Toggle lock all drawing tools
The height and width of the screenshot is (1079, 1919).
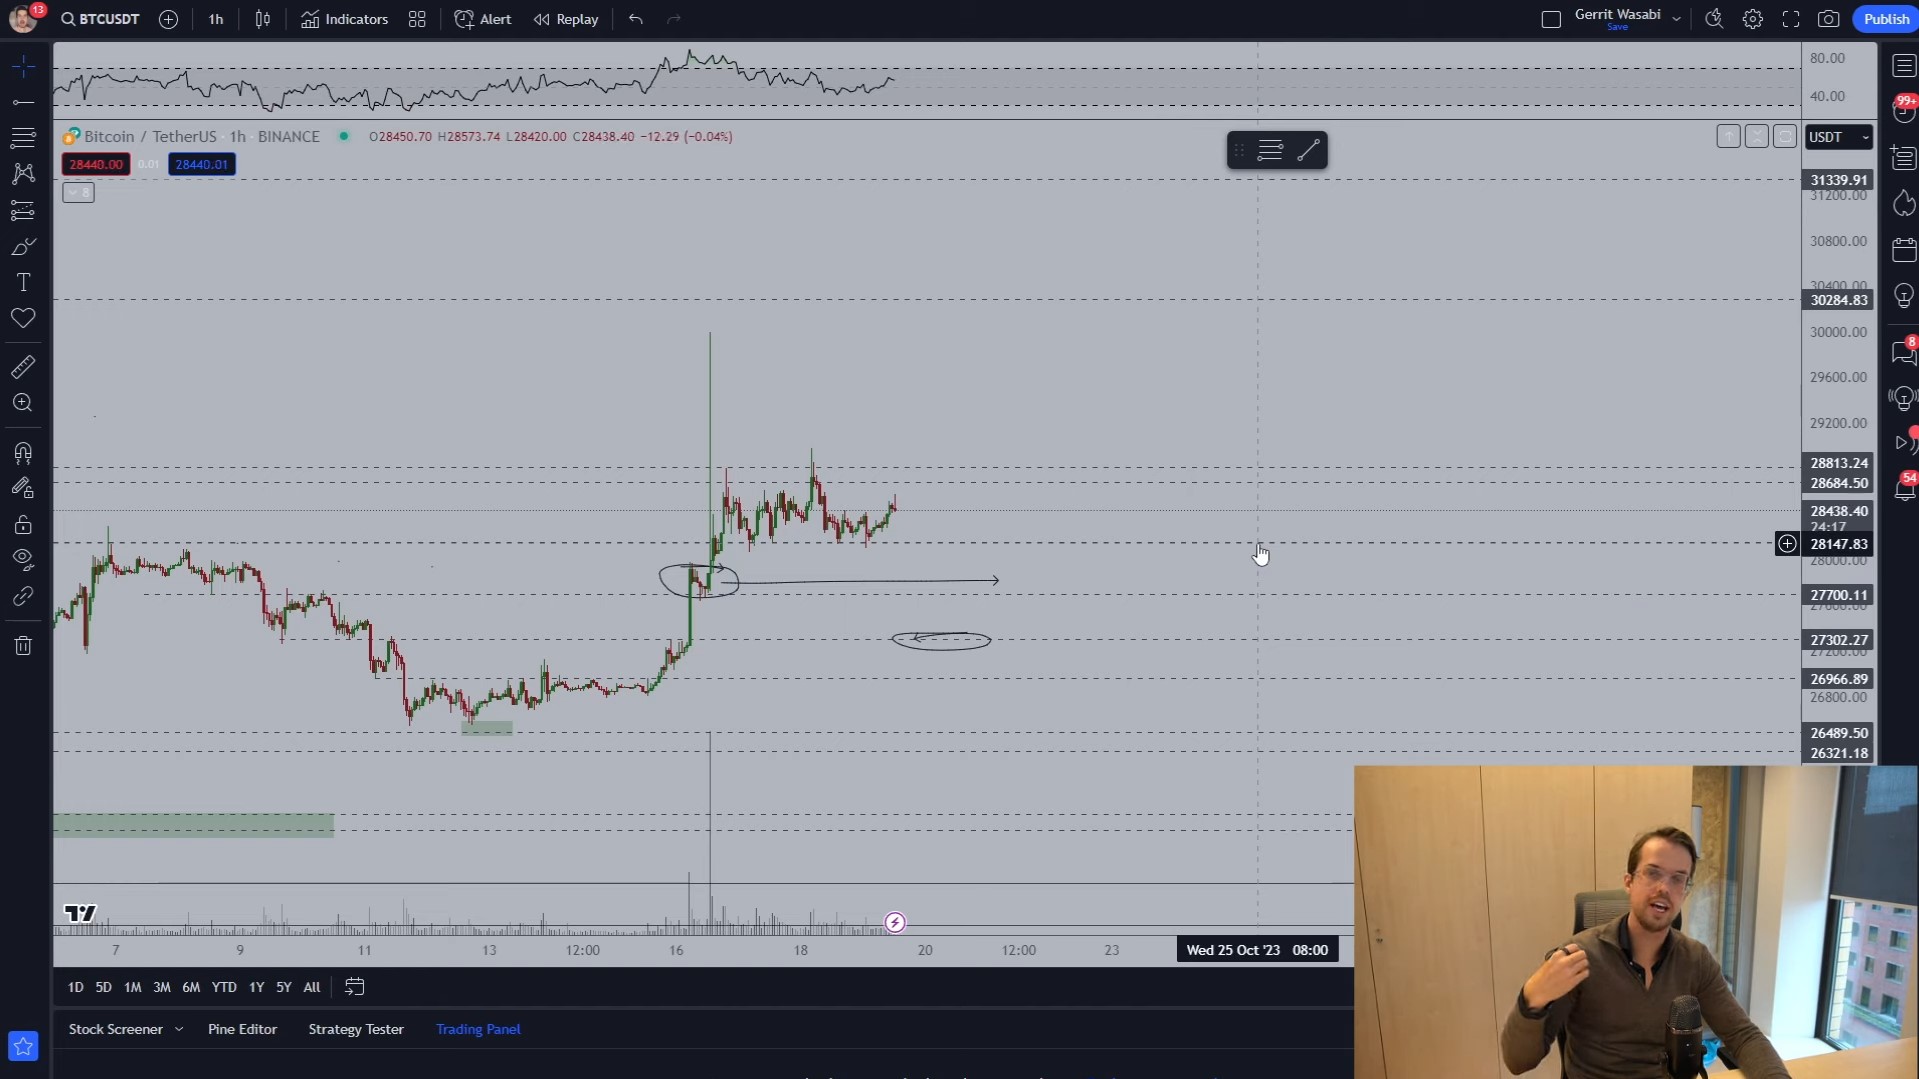point(23,525)
